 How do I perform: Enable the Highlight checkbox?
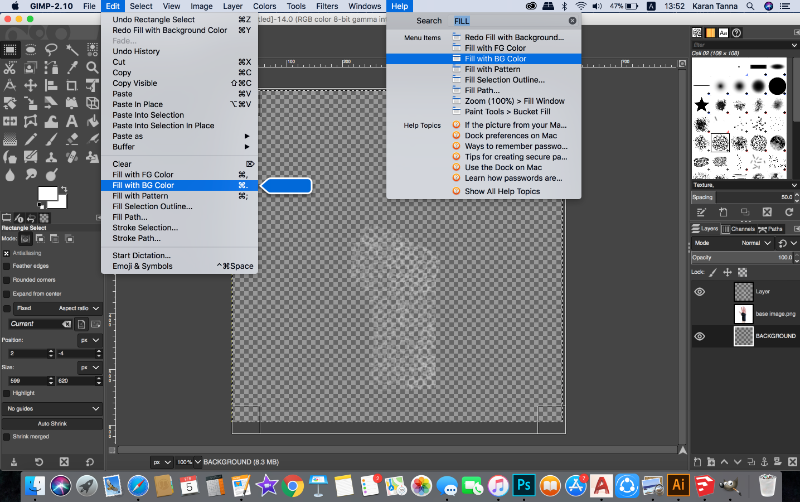point(7,393)
